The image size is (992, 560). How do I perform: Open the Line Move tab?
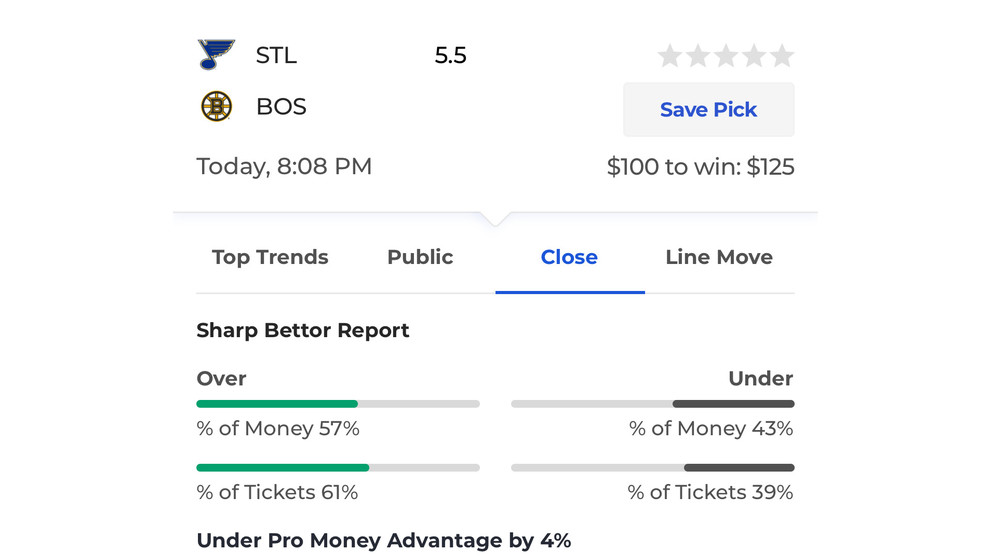719,257
